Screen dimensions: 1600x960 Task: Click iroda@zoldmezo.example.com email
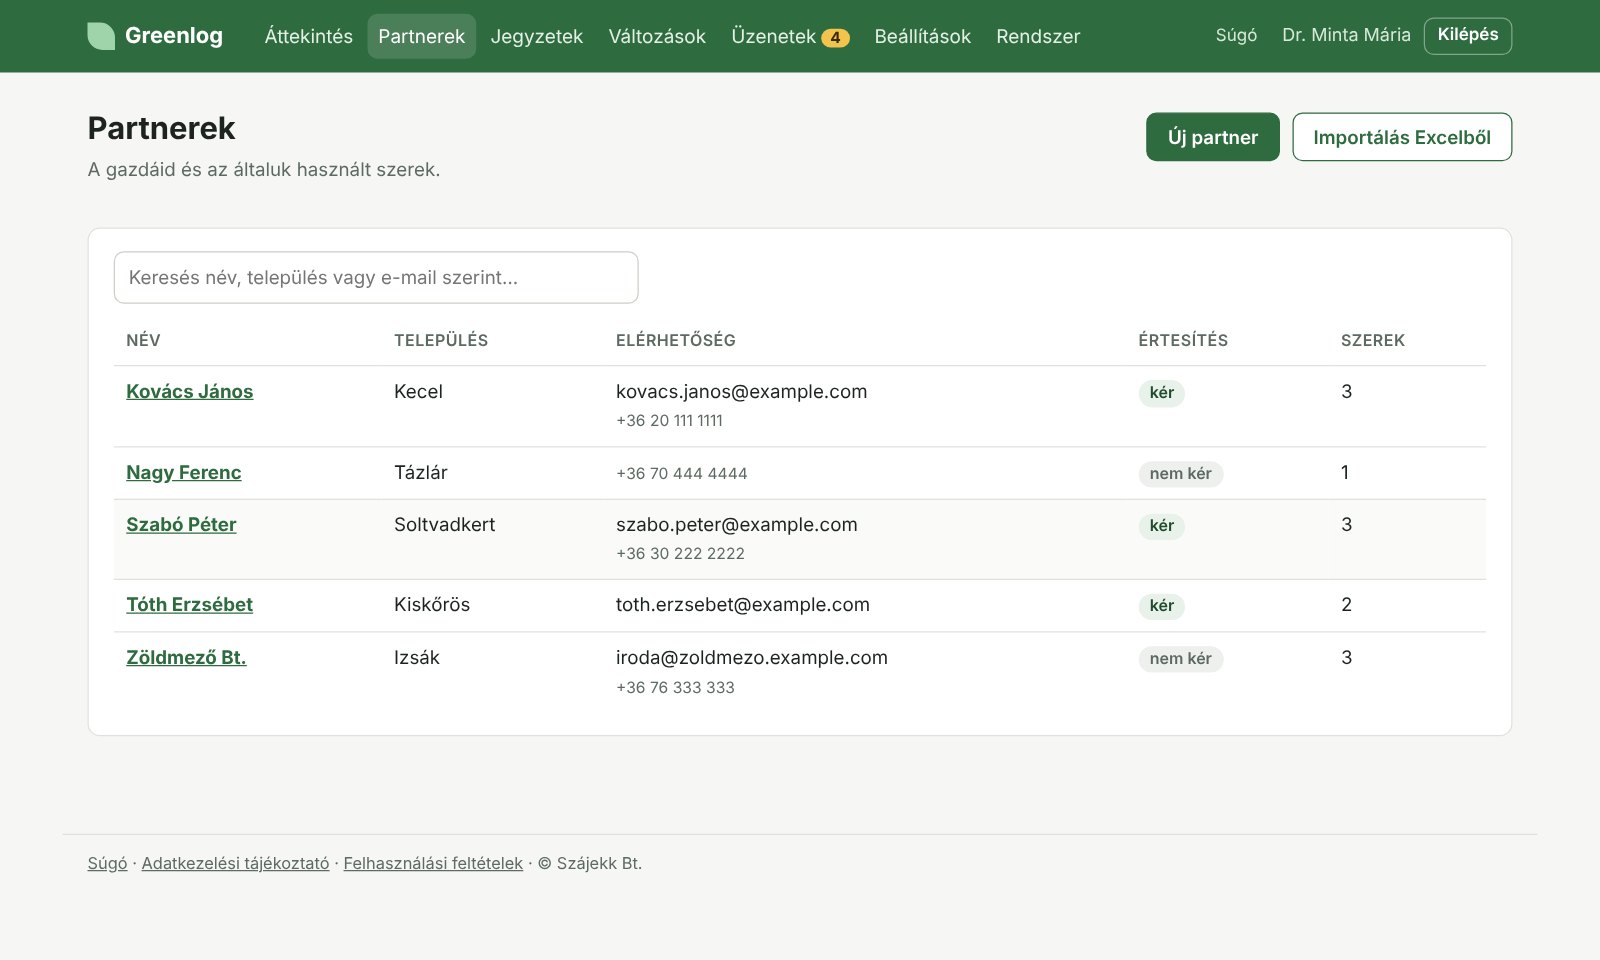pos(751,657)
